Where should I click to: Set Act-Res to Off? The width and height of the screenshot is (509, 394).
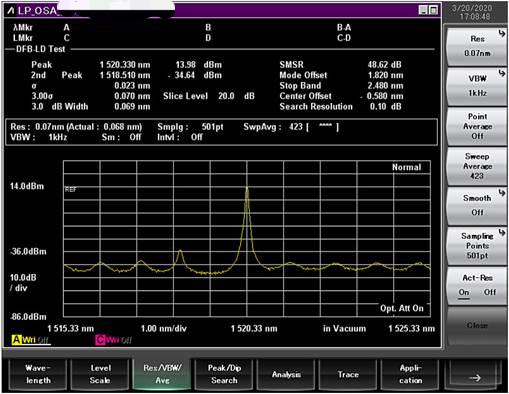tap(490, 292)
